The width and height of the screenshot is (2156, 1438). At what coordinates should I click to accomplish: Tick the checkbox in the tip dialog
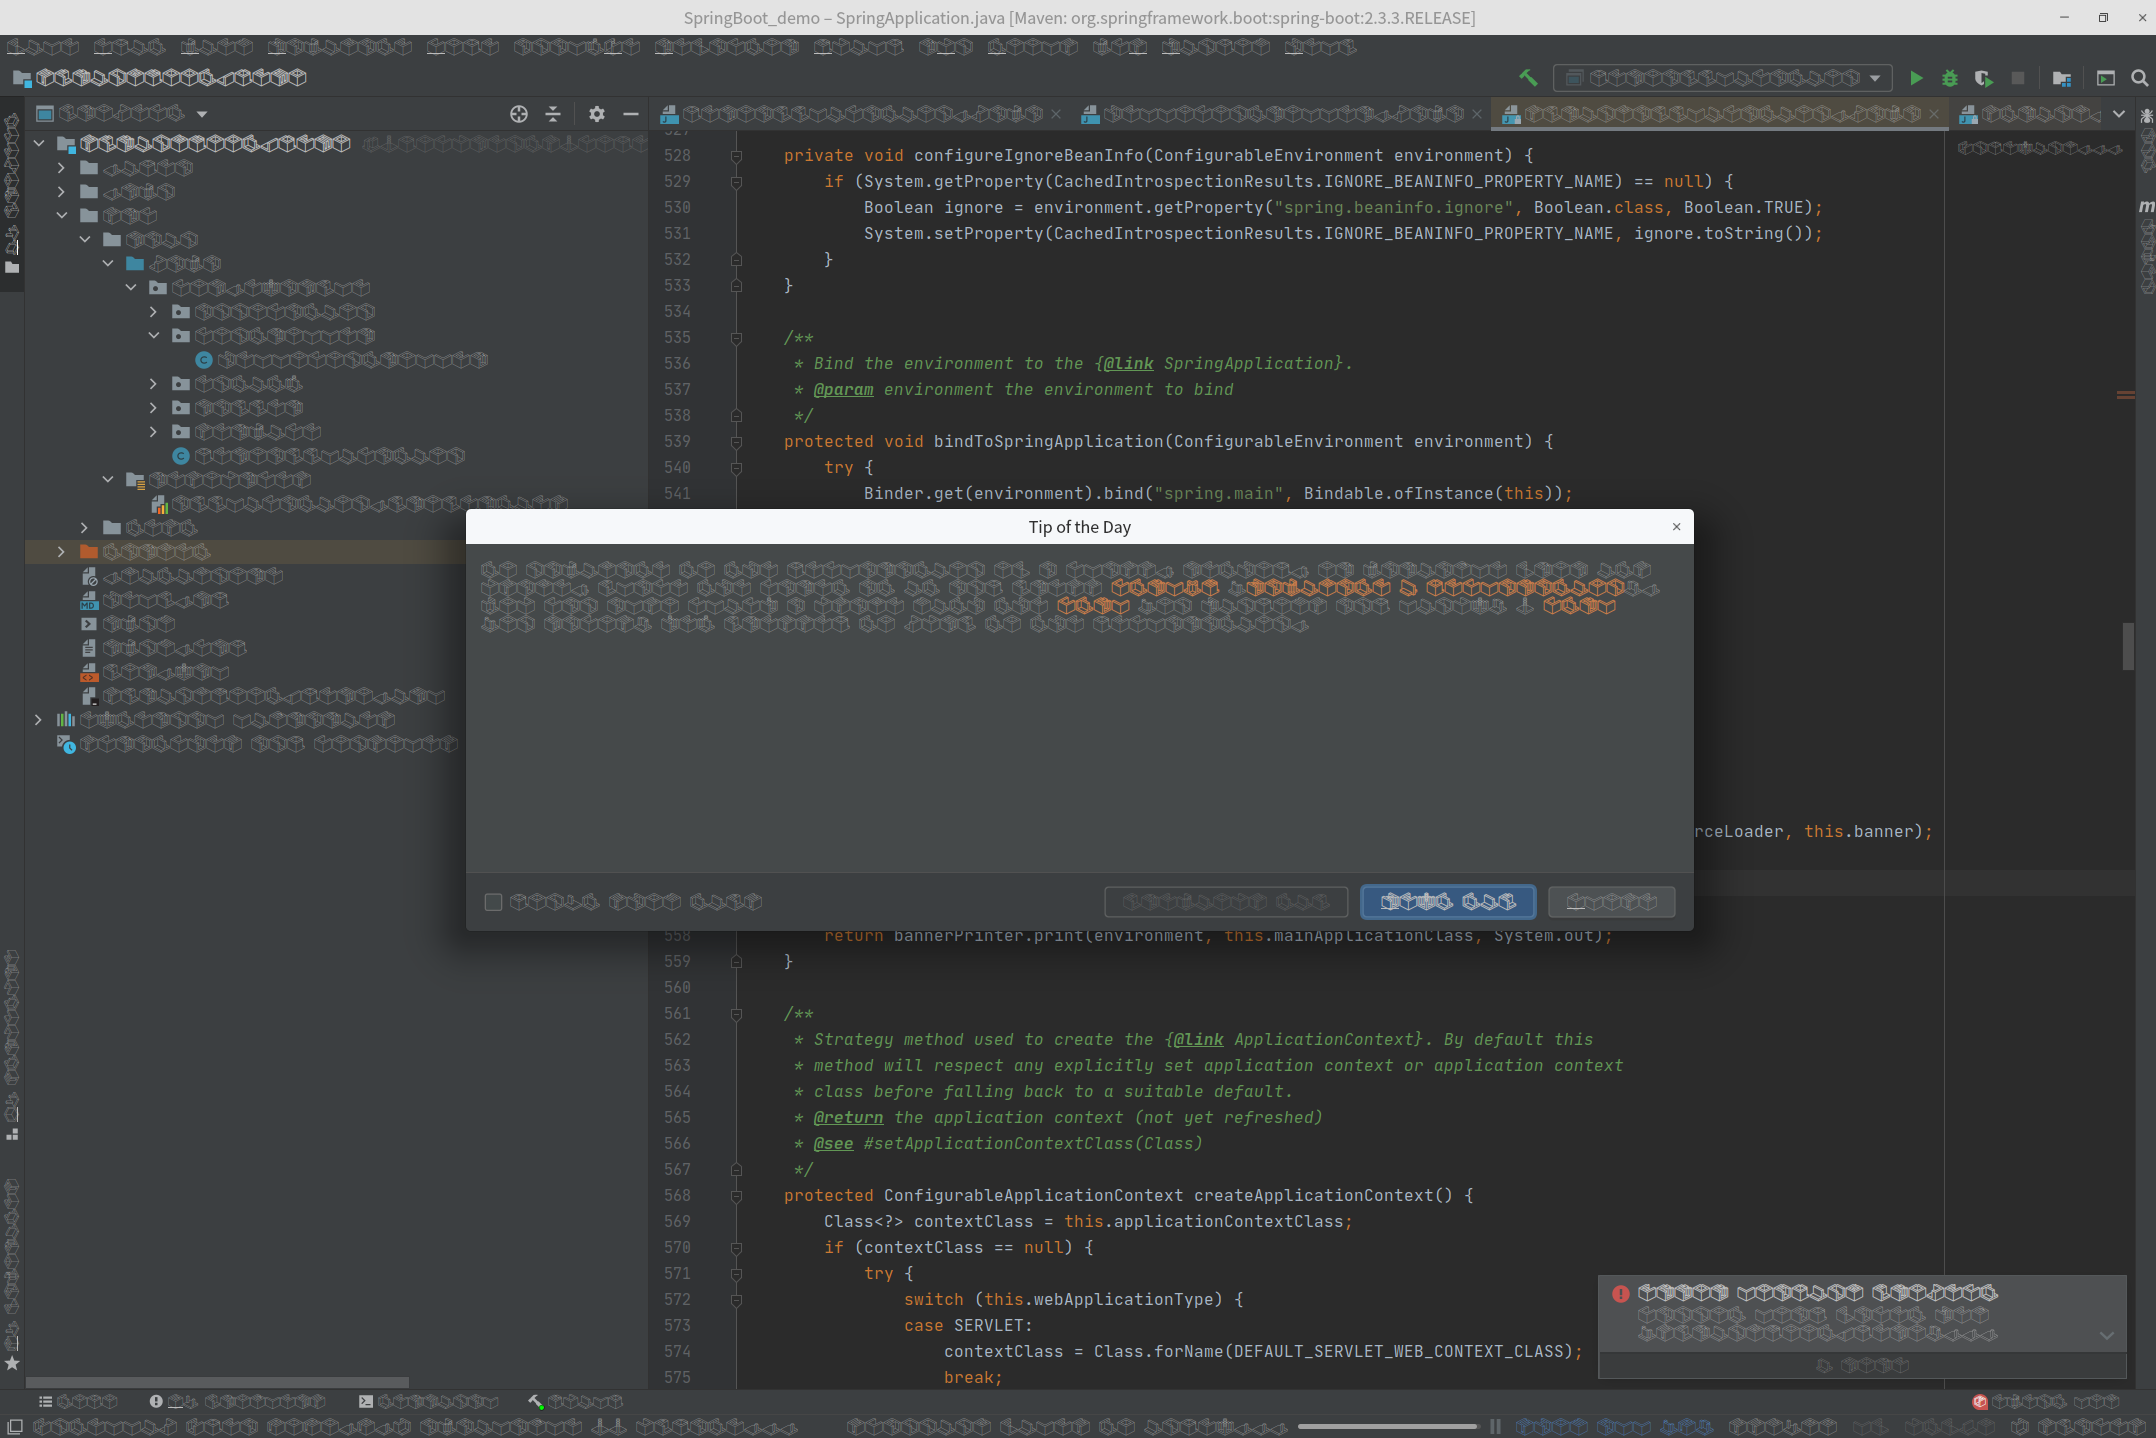(493, 902)
